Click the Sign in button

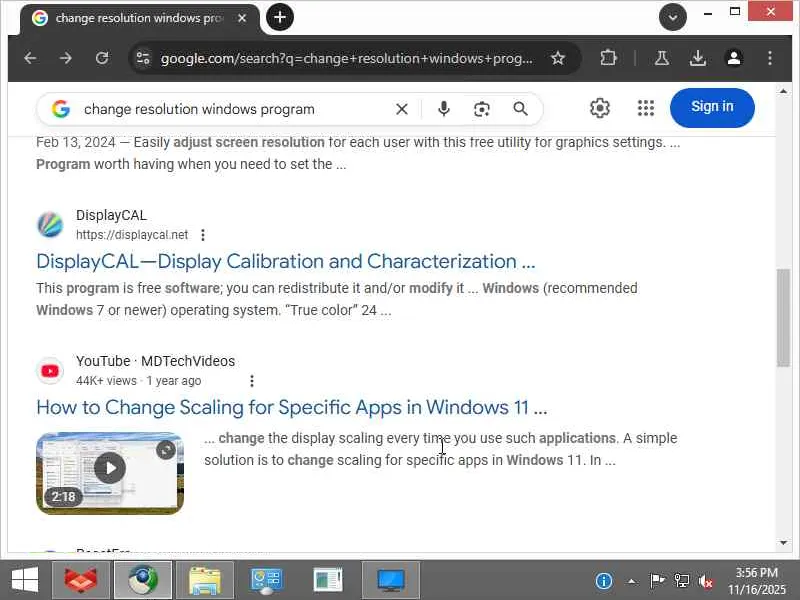tap(712, 108)
